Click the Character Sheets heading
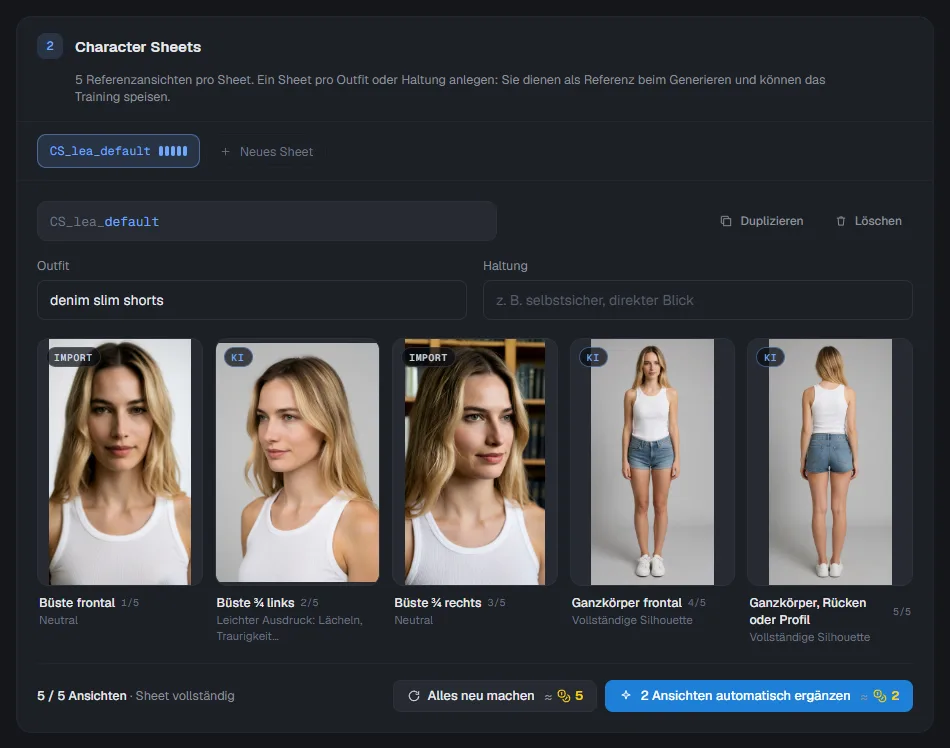Image resolution: width=950 pixels, height=748 pixels. (138, 47)
